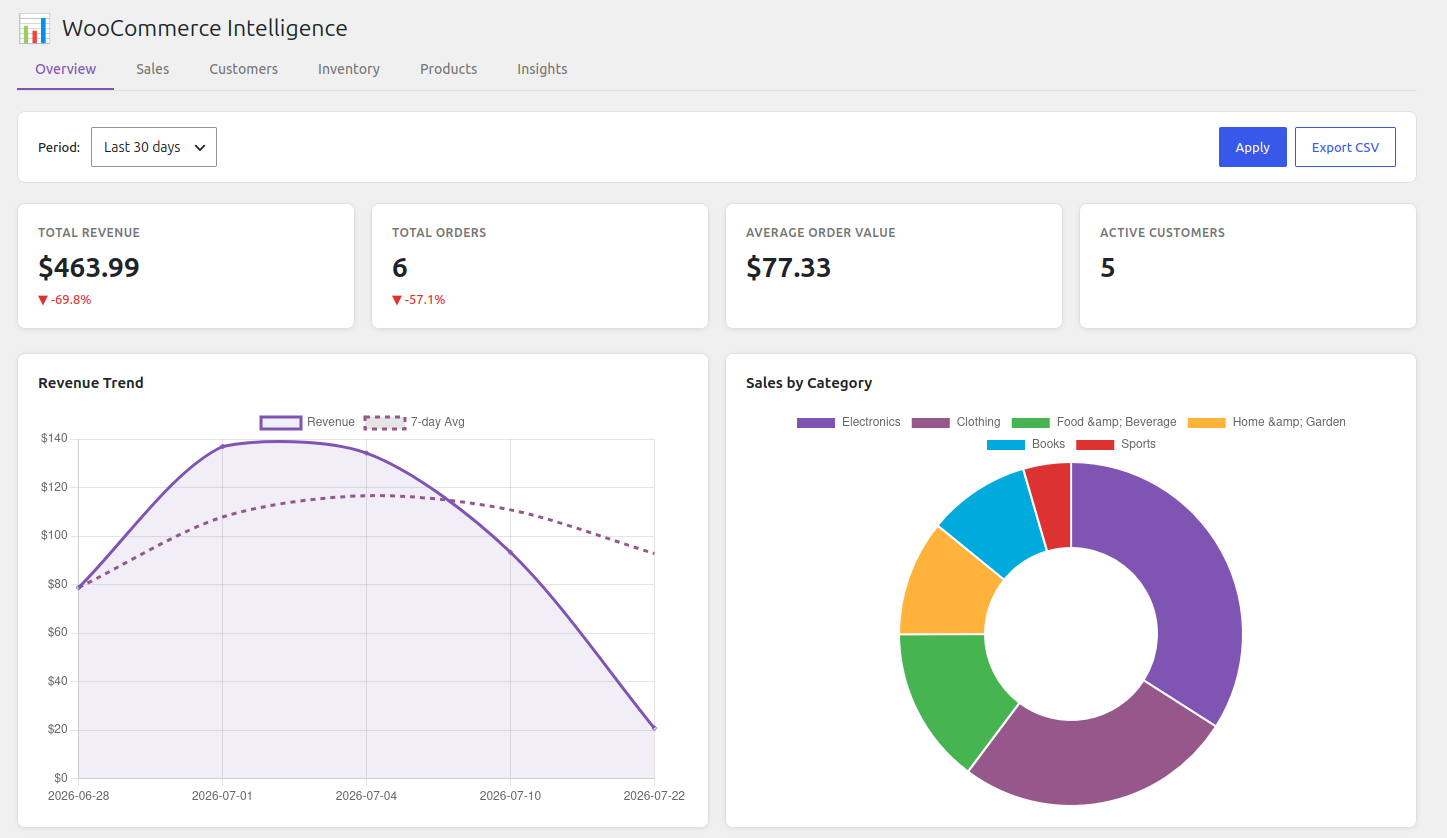Toggle Clothing legend entry
This screenshot has height=838, width=1447.
(956, 422)
